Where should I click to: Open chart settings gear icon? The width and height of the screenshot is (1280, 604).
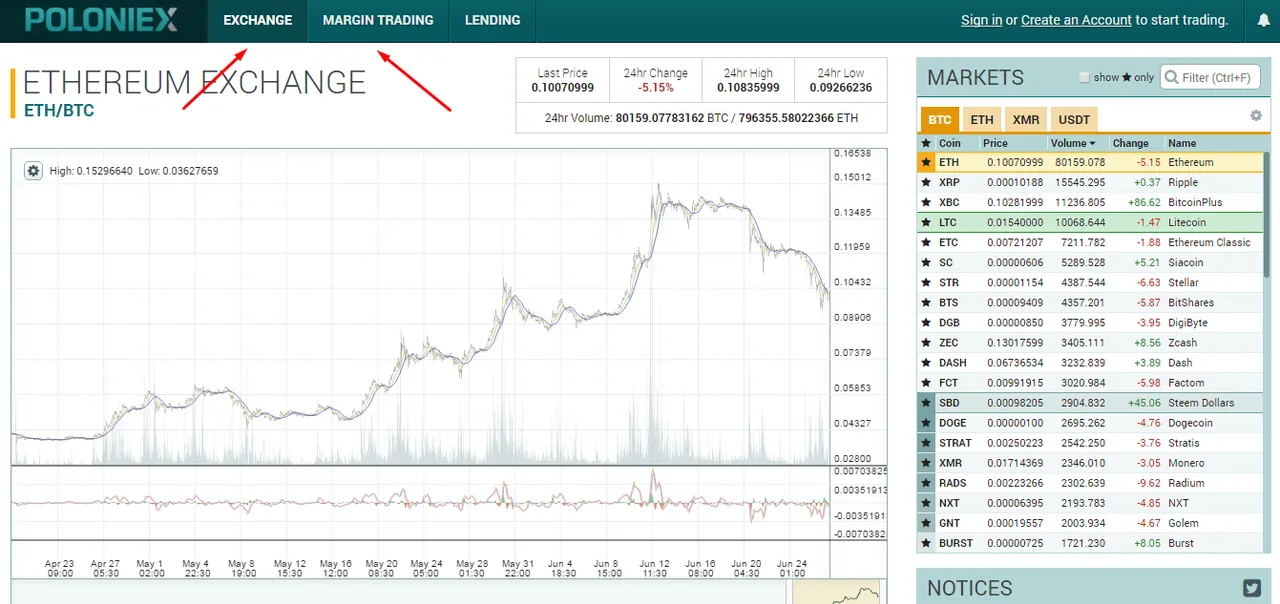click(x=33, y=171)
